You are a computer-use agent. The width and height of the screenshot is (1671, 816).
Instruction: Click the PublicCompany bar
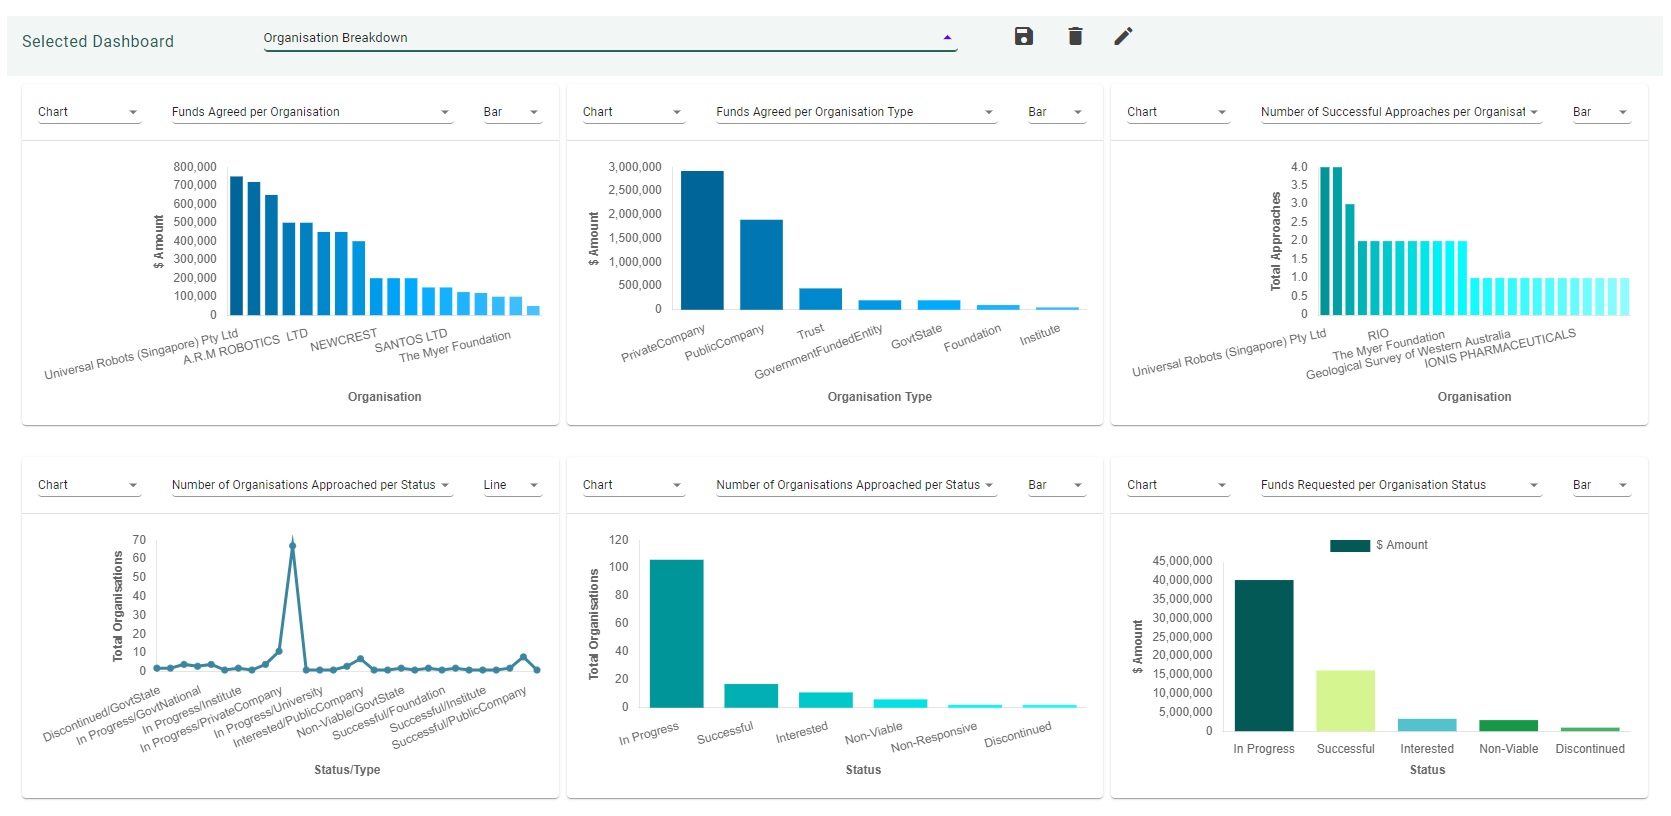point(761,264)
